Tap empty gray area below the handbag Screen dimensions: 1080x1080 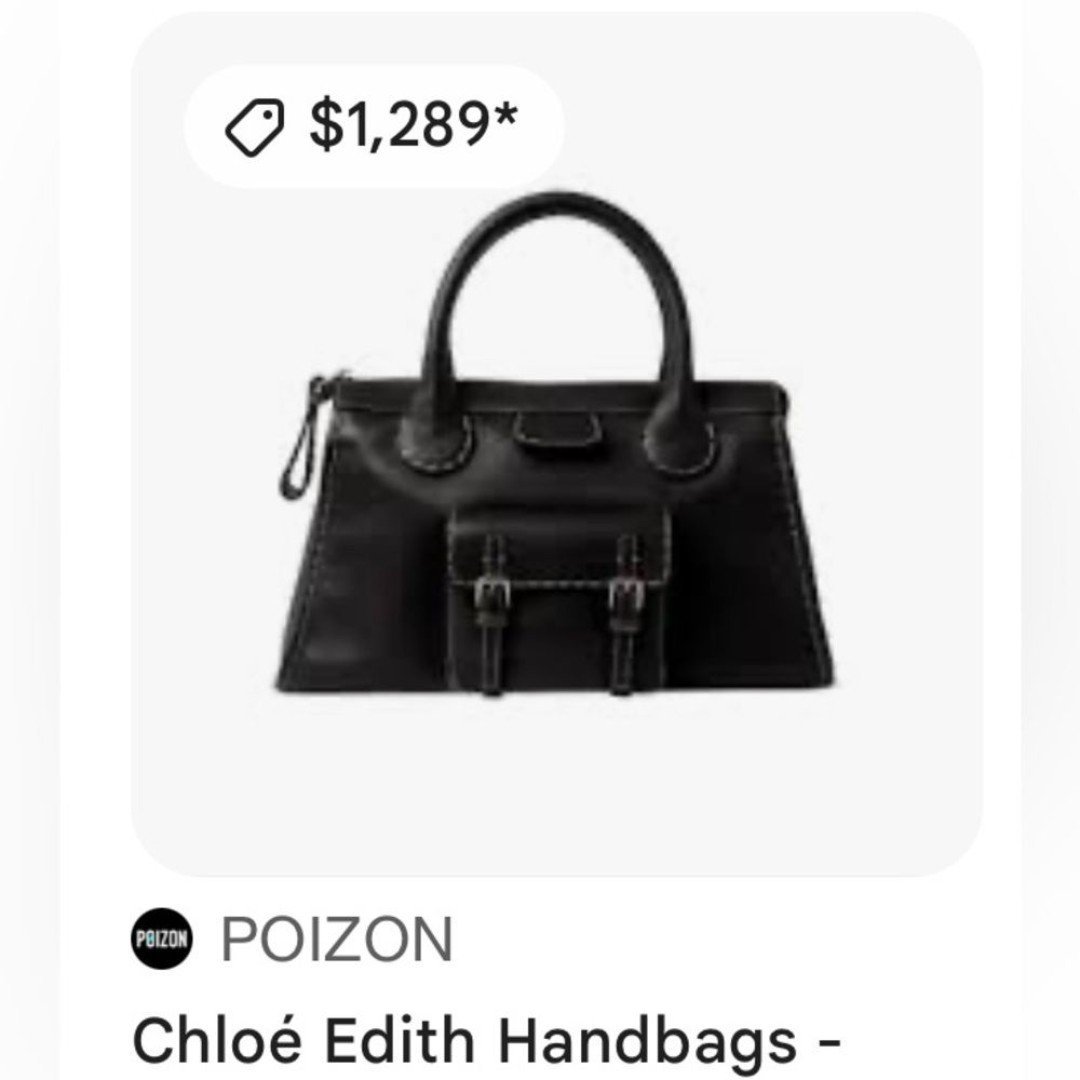pos(557,785)
